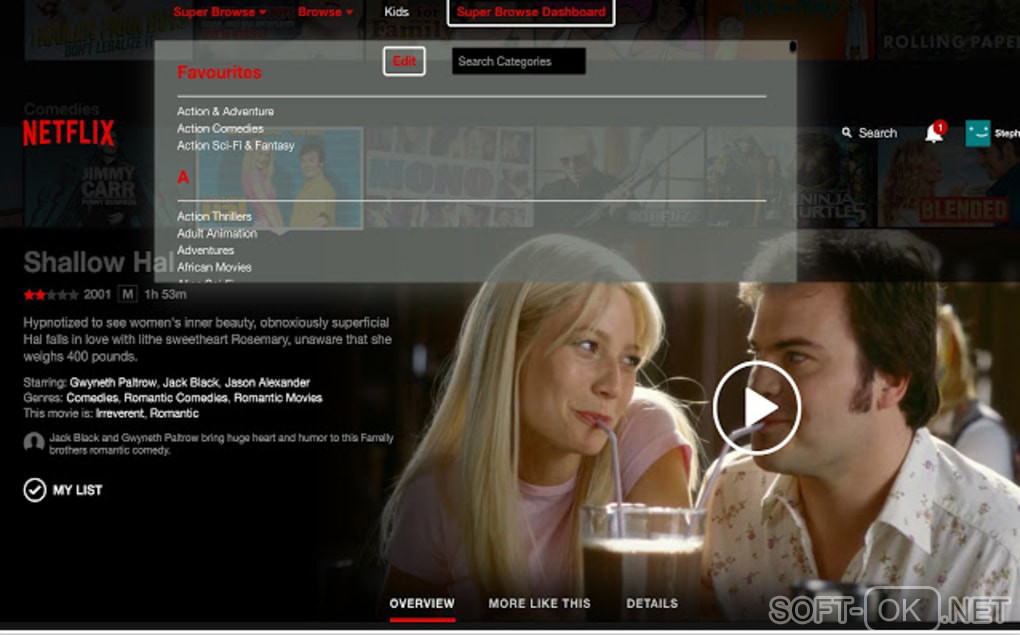Image resolution: width=1020 pixels, height=635 pixels.
Task: Open the profile avatar icon
Action: click(978, 133)
